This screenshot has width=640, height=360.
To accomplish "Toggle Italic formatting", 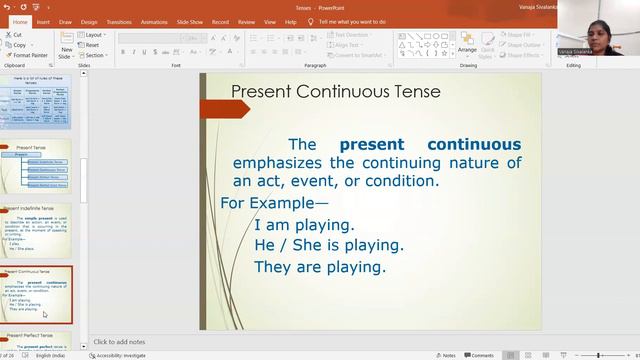I will [133, 52].
